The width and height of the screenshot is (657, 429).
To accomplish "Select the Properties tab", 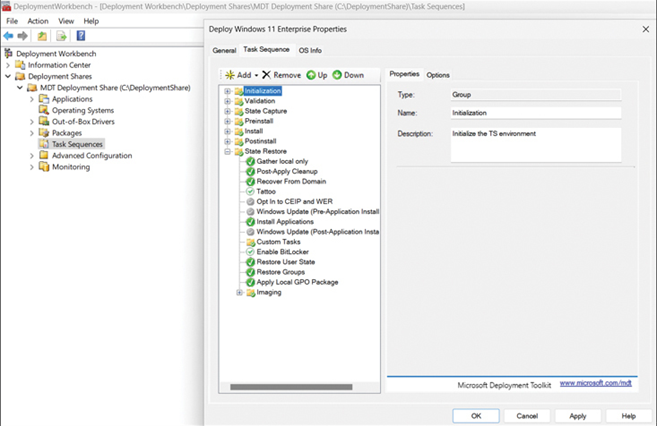I will coord(404,74).
